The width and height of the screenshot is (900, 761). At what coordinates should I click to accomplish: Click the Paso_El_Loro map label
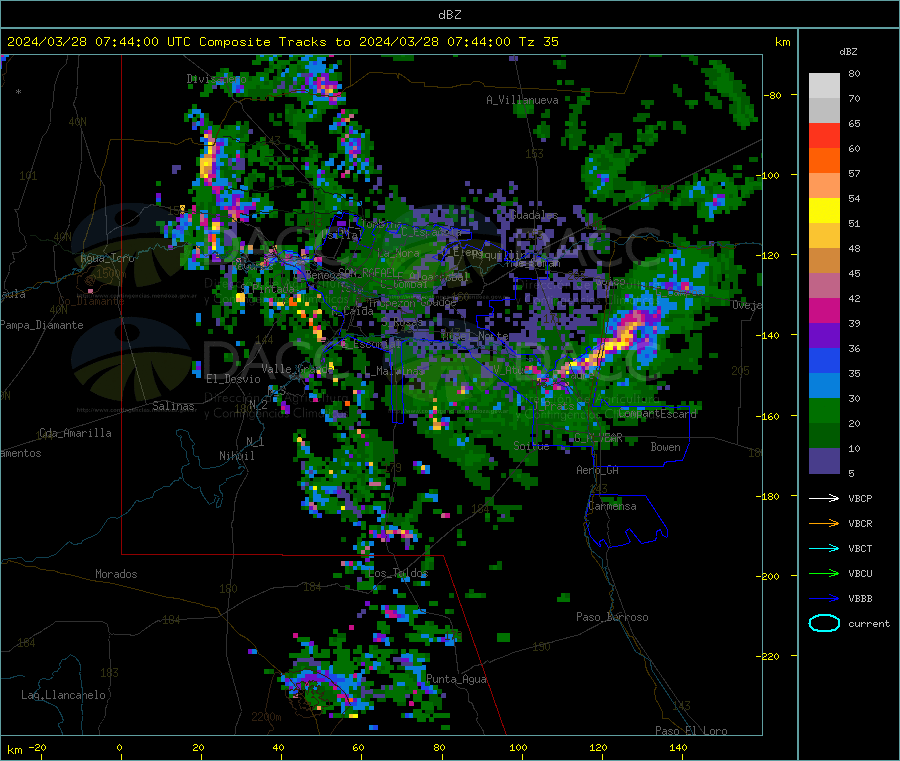[691, 731]
